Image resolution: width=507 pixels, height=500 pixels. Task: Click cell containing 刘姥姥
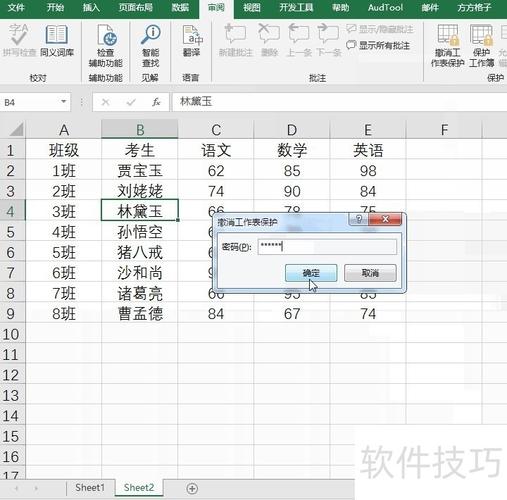[x=140, y=191]
